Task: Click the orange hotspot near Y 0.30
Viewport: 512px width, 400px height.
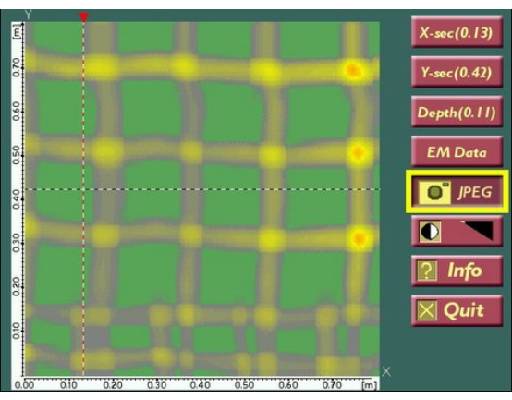Action: tap(359, 238)
